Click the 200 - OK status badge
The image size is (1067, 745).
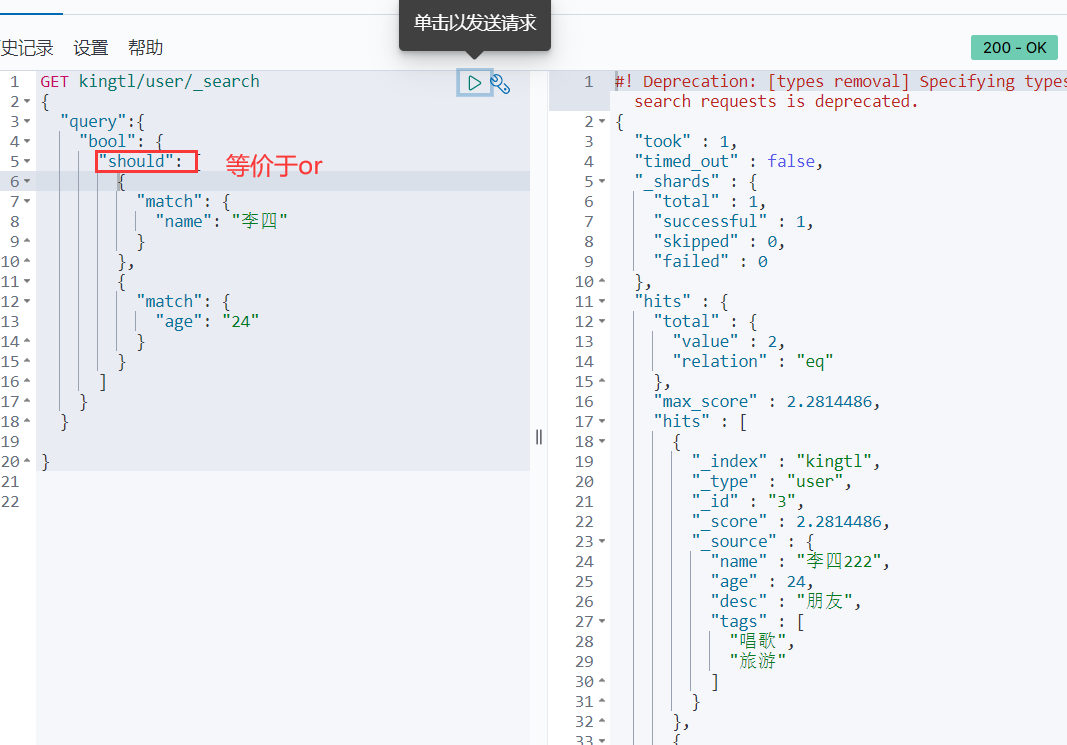[x=1014, y=48]
